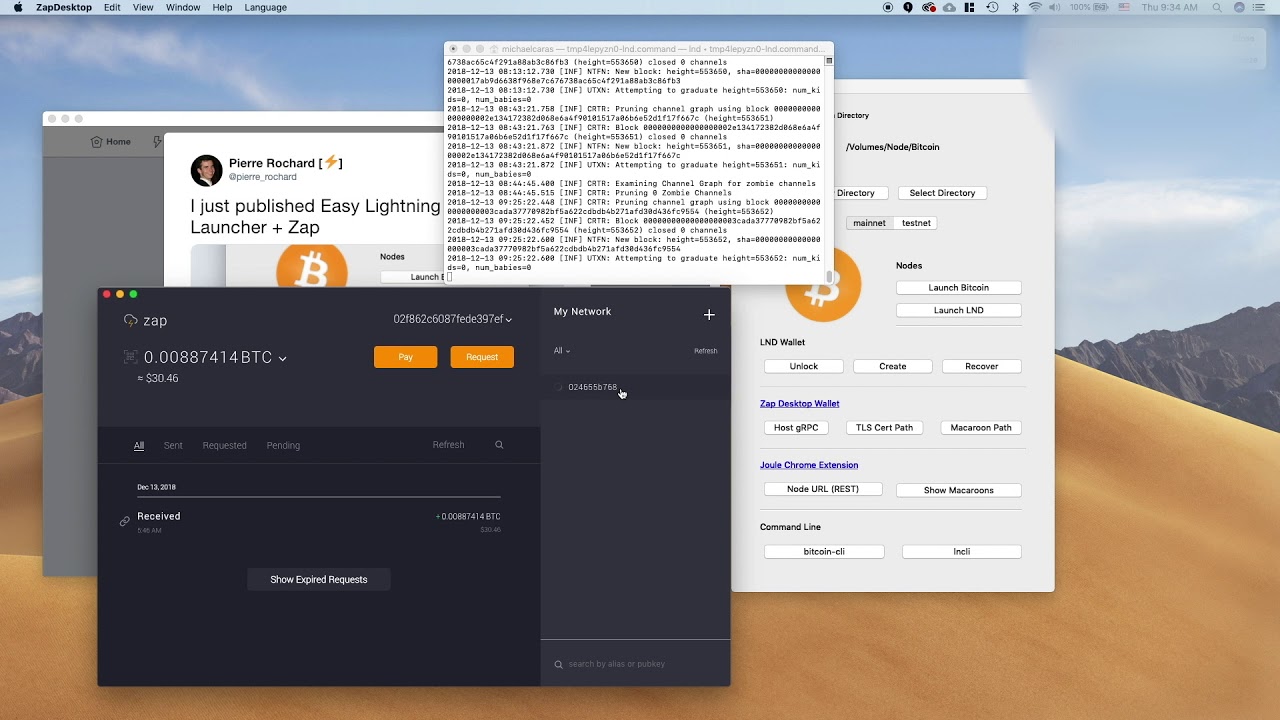Viewport: 1280px width, 720px height.
Task: Open Time Machine menu bar icon
Action: 992,7
